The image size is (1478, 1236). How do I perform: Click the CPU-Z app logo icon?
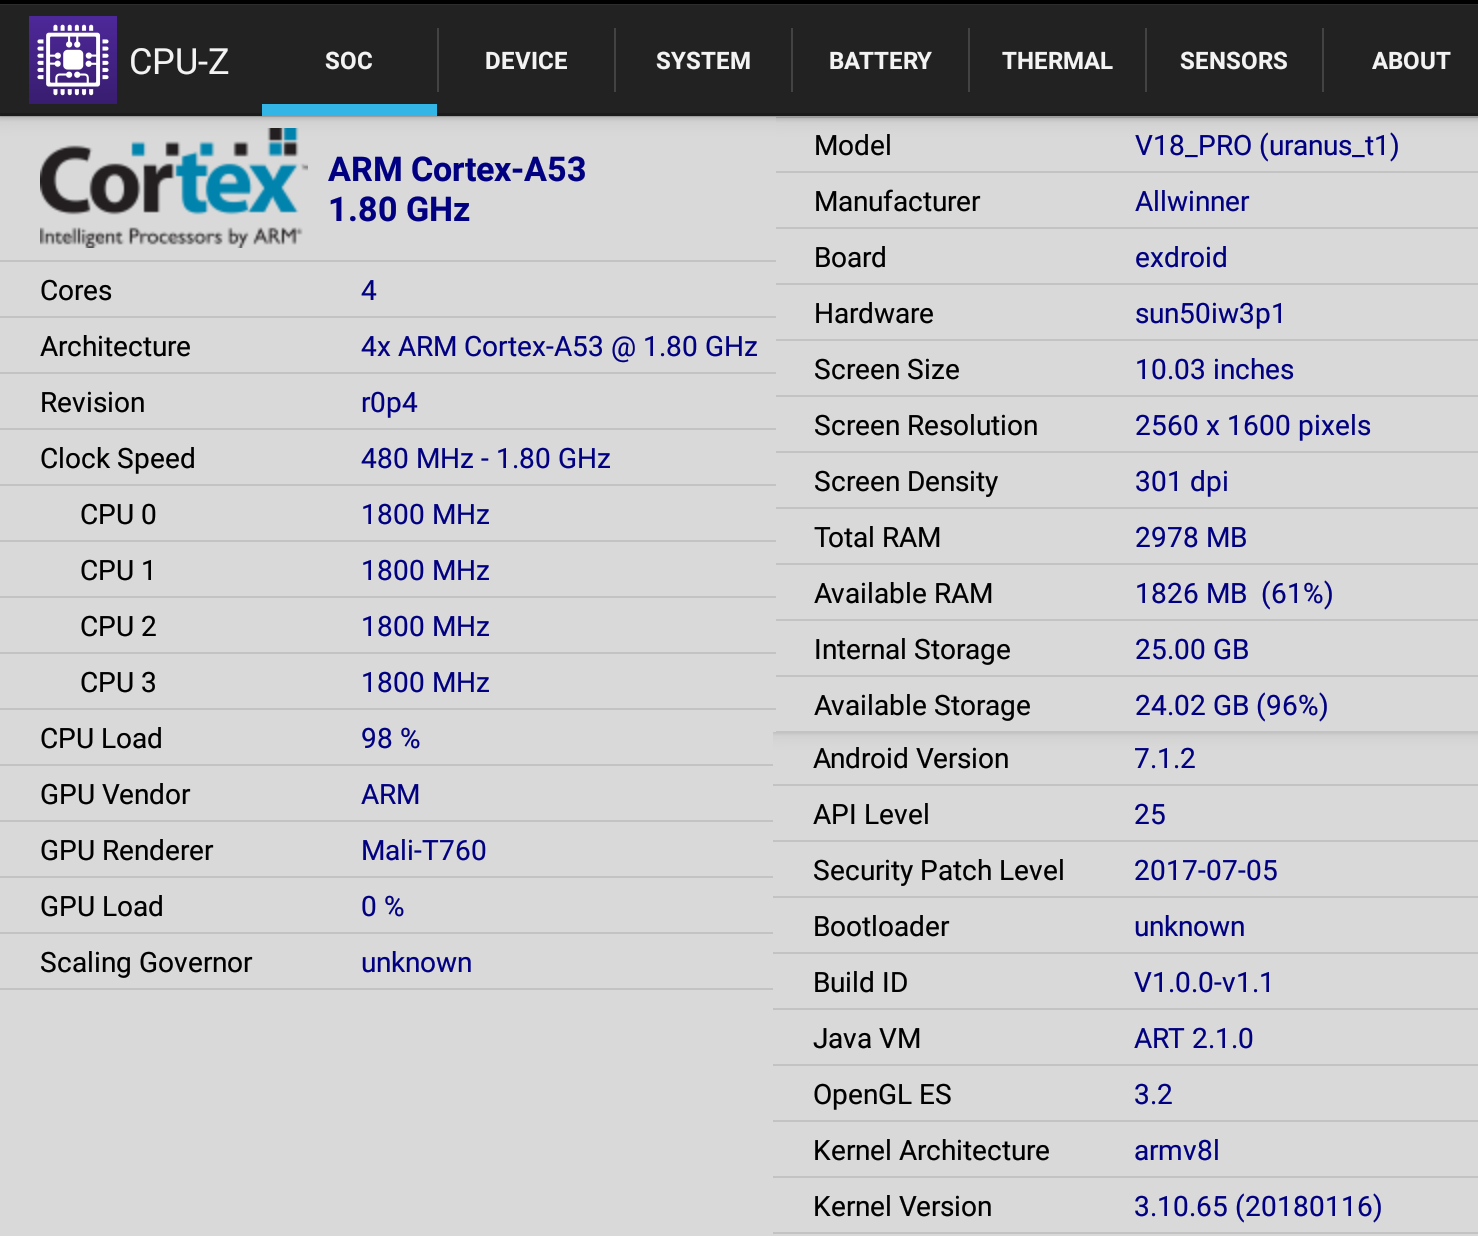tap(73, 60)
